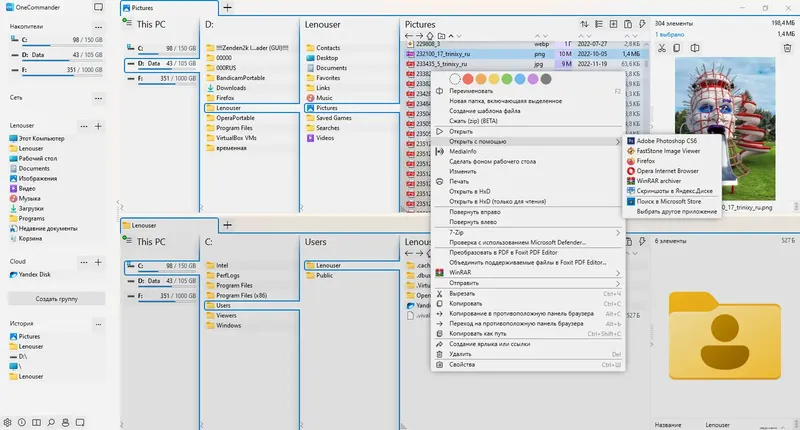Viewport: 800px width, 430px height.
Task: Switch to the Pictures tab
Action: click(x=169, y=8)
